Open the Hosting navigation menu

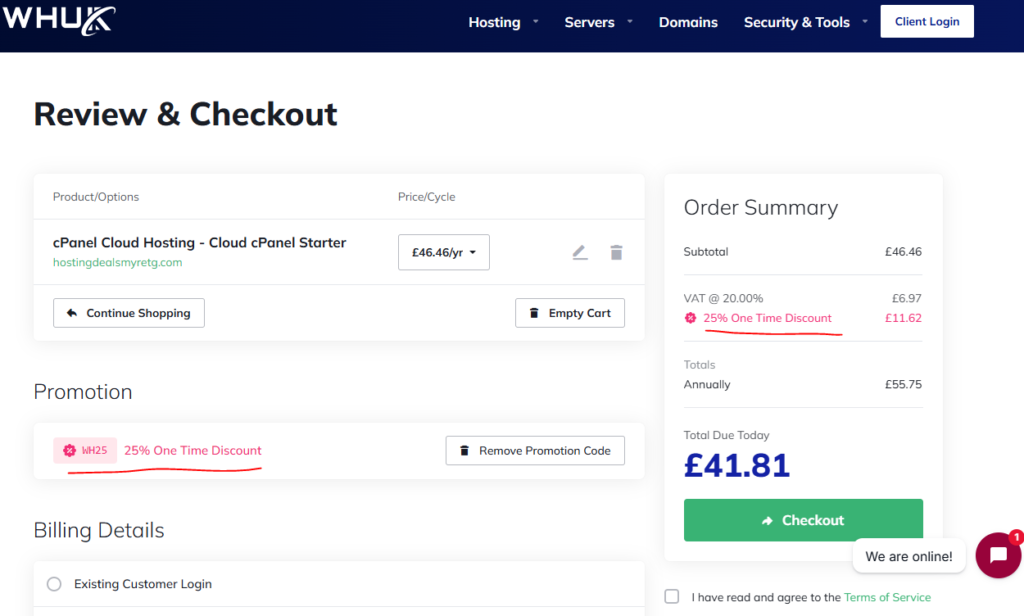[x=494, y=22]
